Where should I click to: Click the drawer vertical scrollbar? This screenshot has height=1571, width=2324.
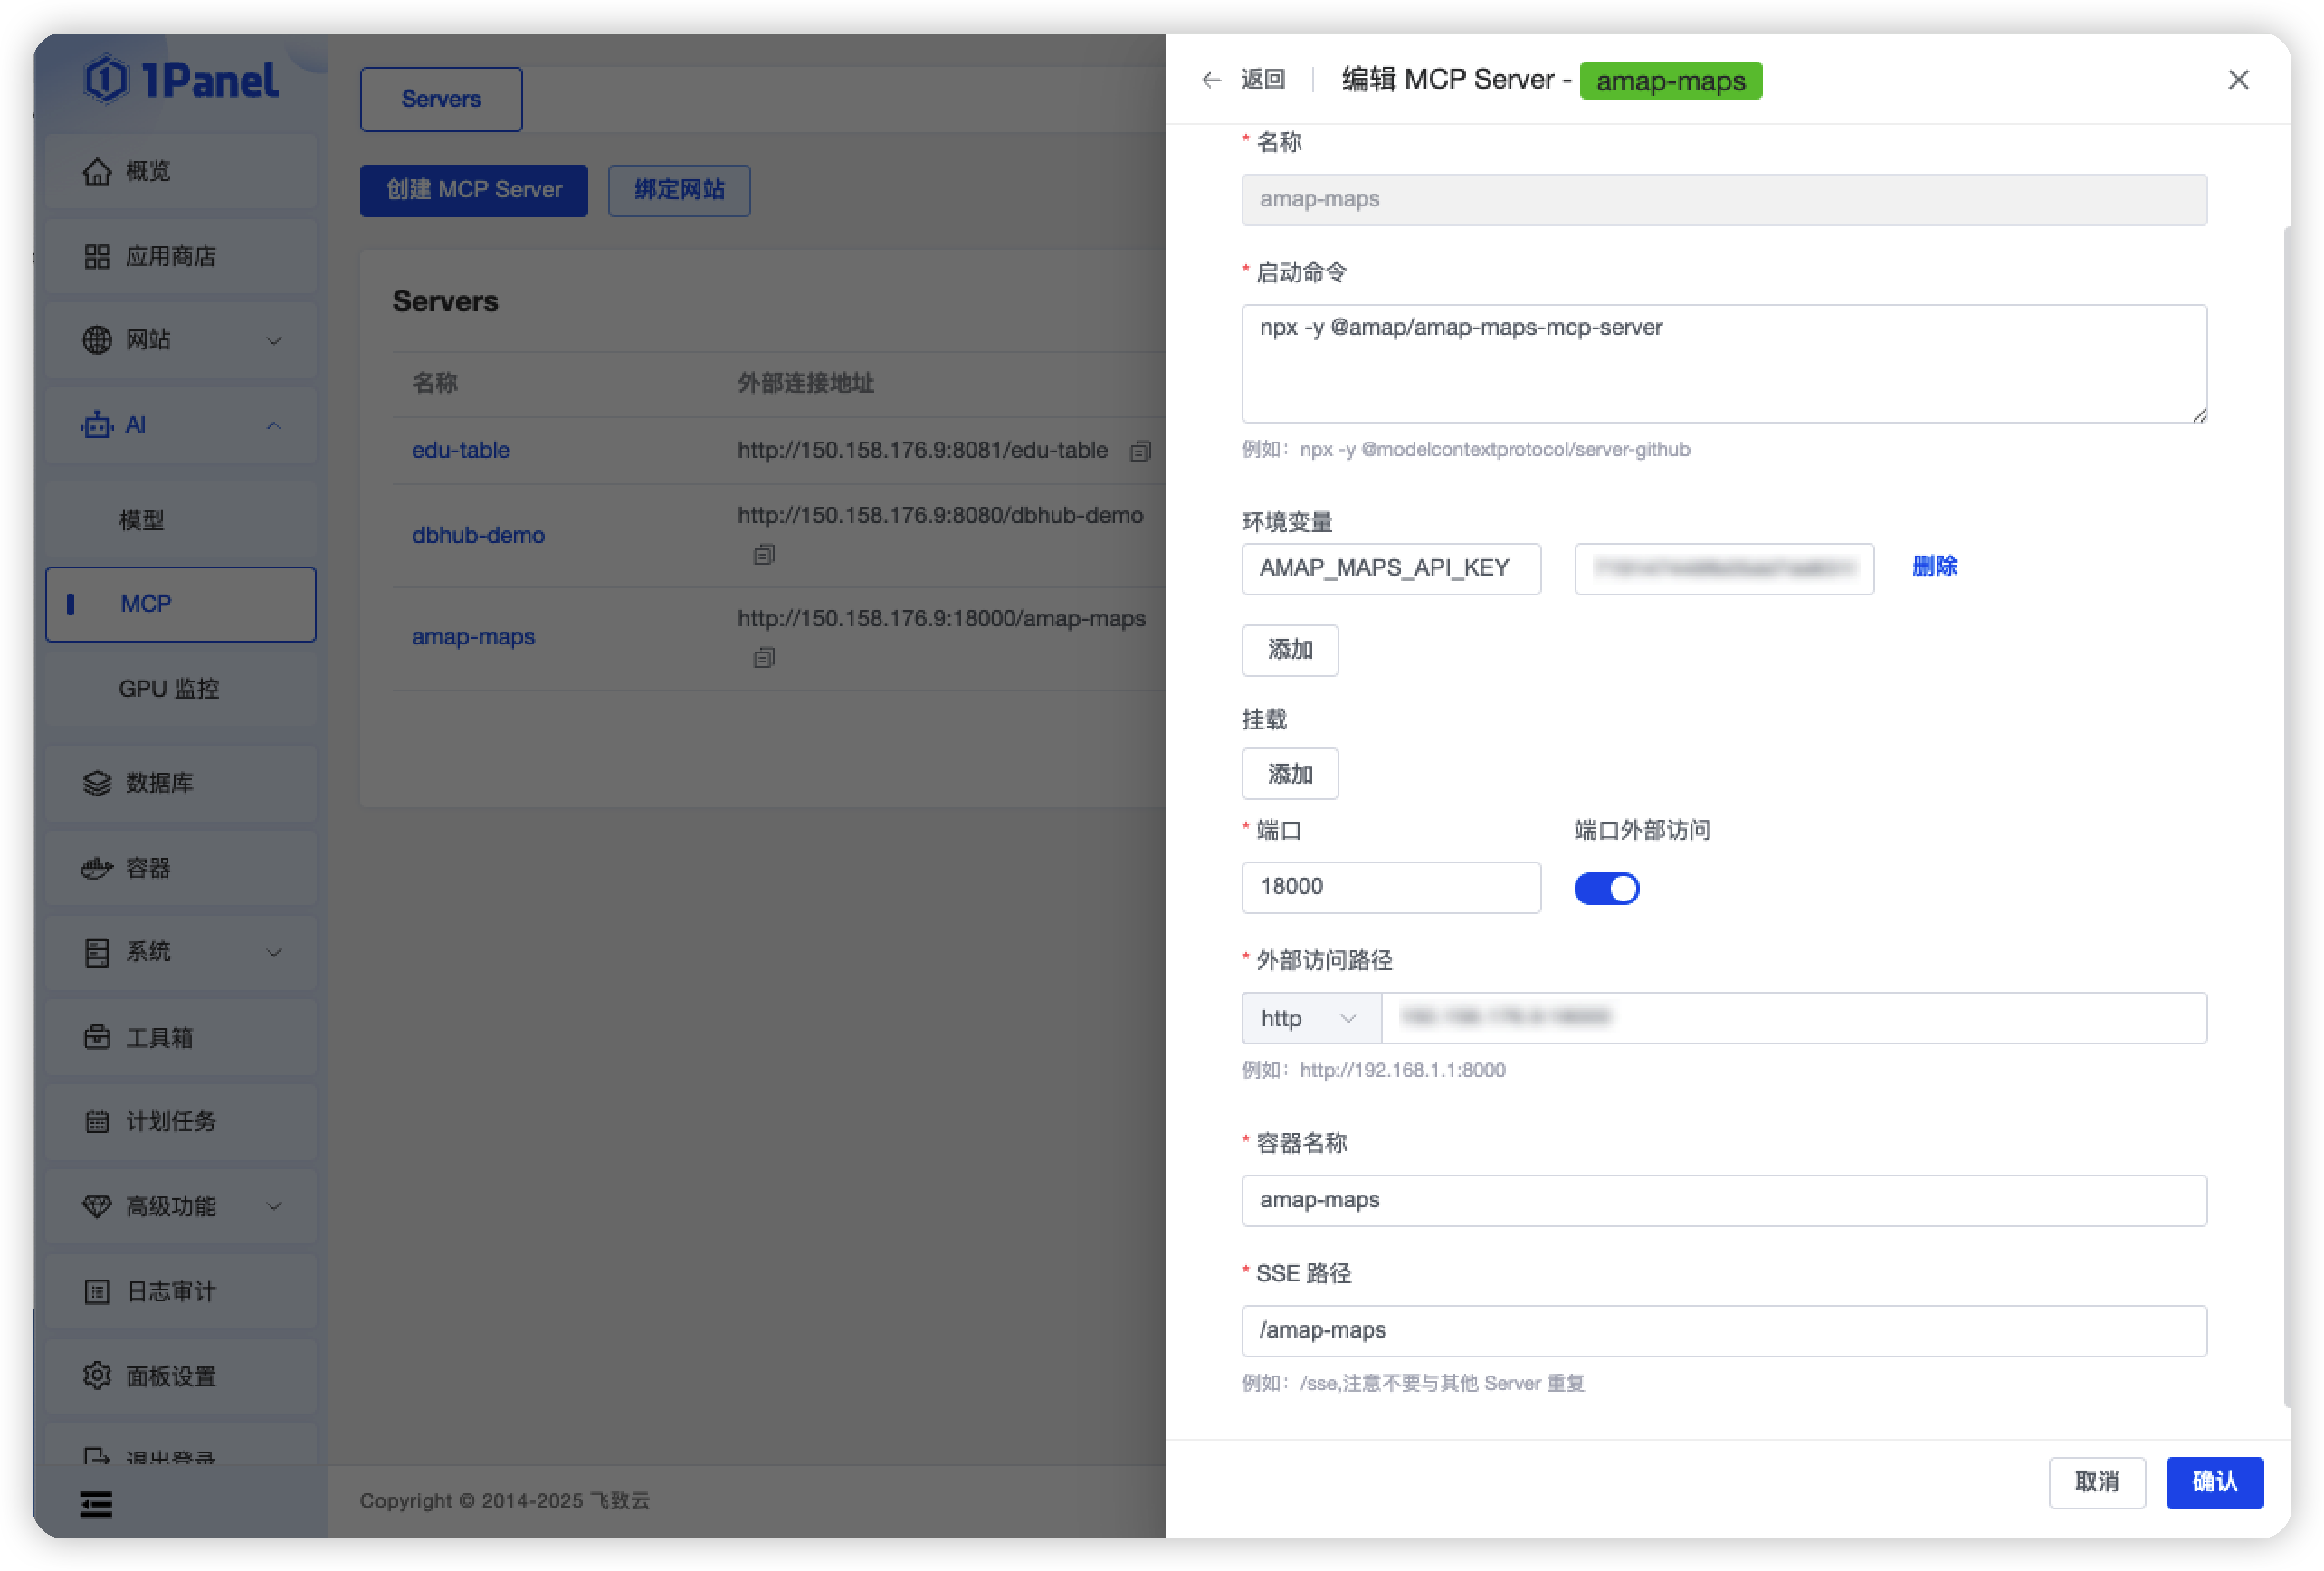click(2287, 817)
